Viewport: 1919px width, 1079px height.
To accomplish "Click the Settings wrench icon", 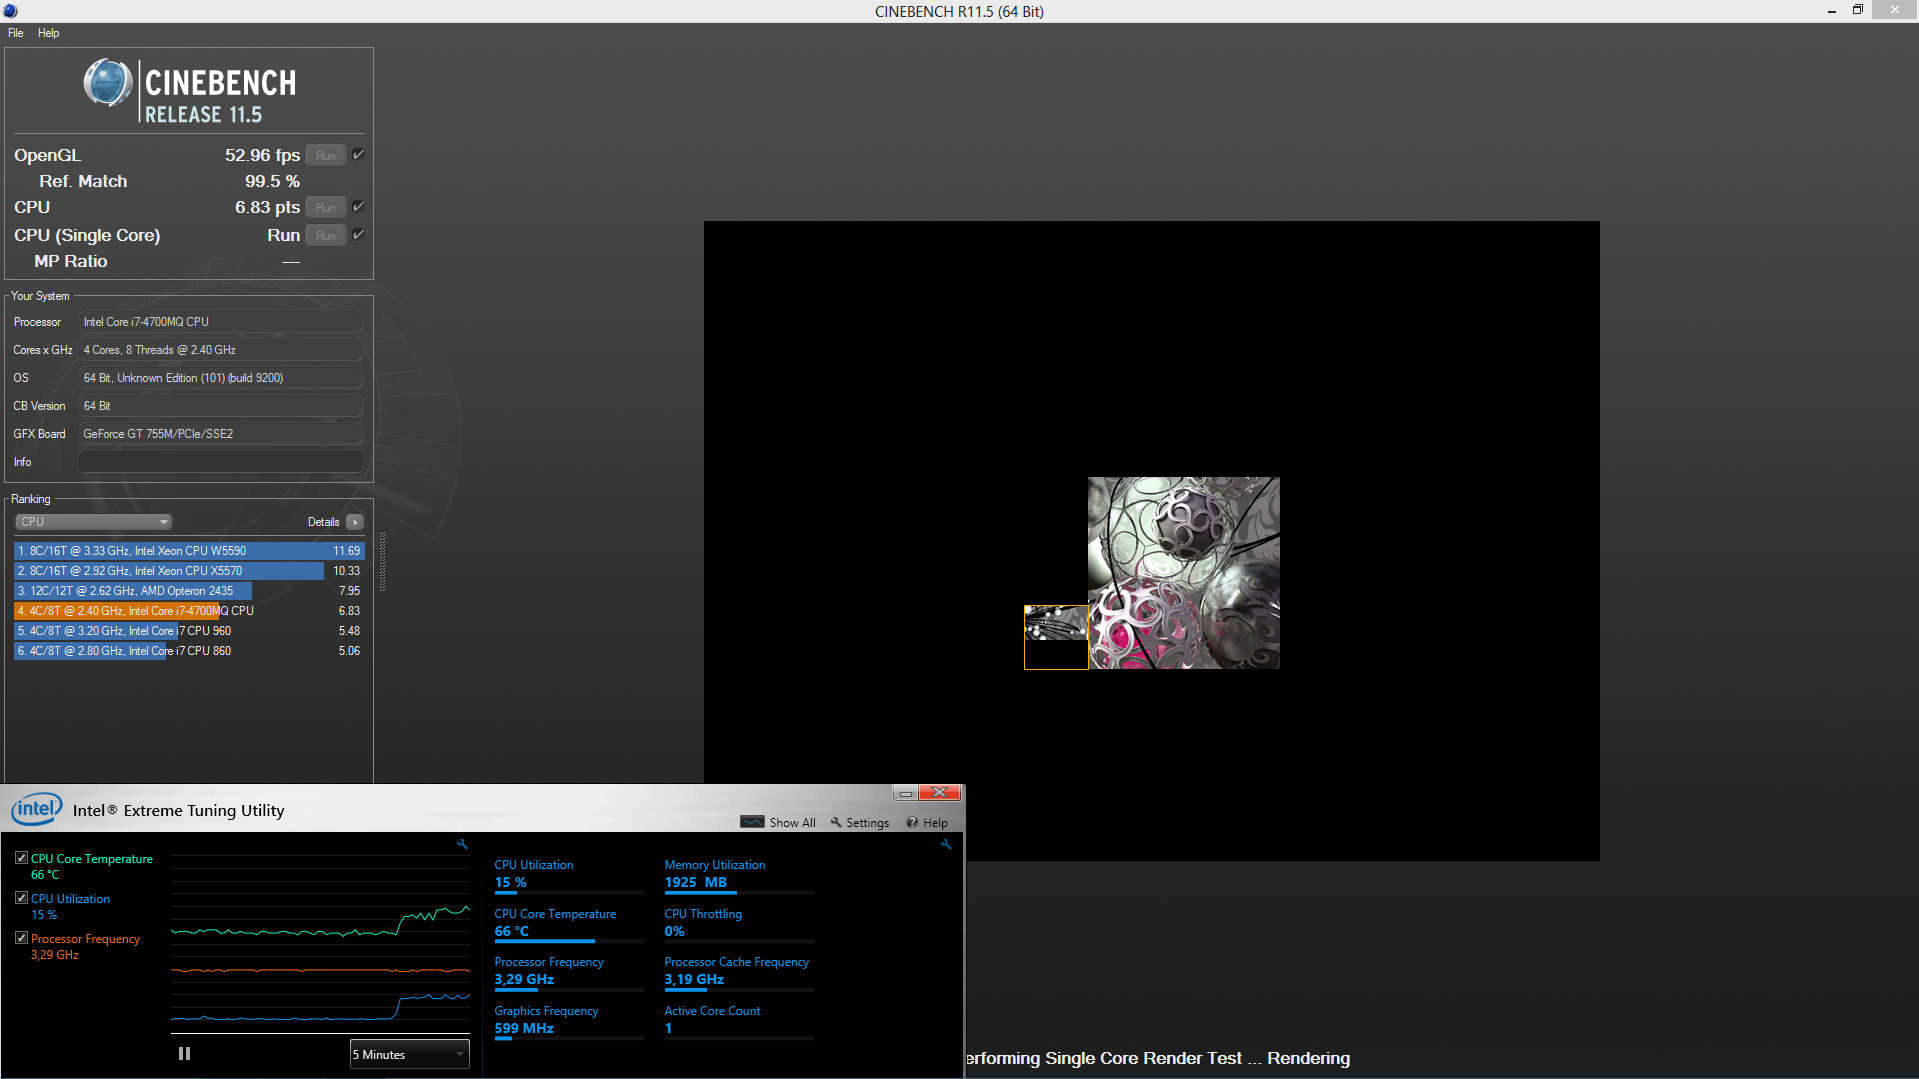I will pyautogui.click(x=836, y=822).
